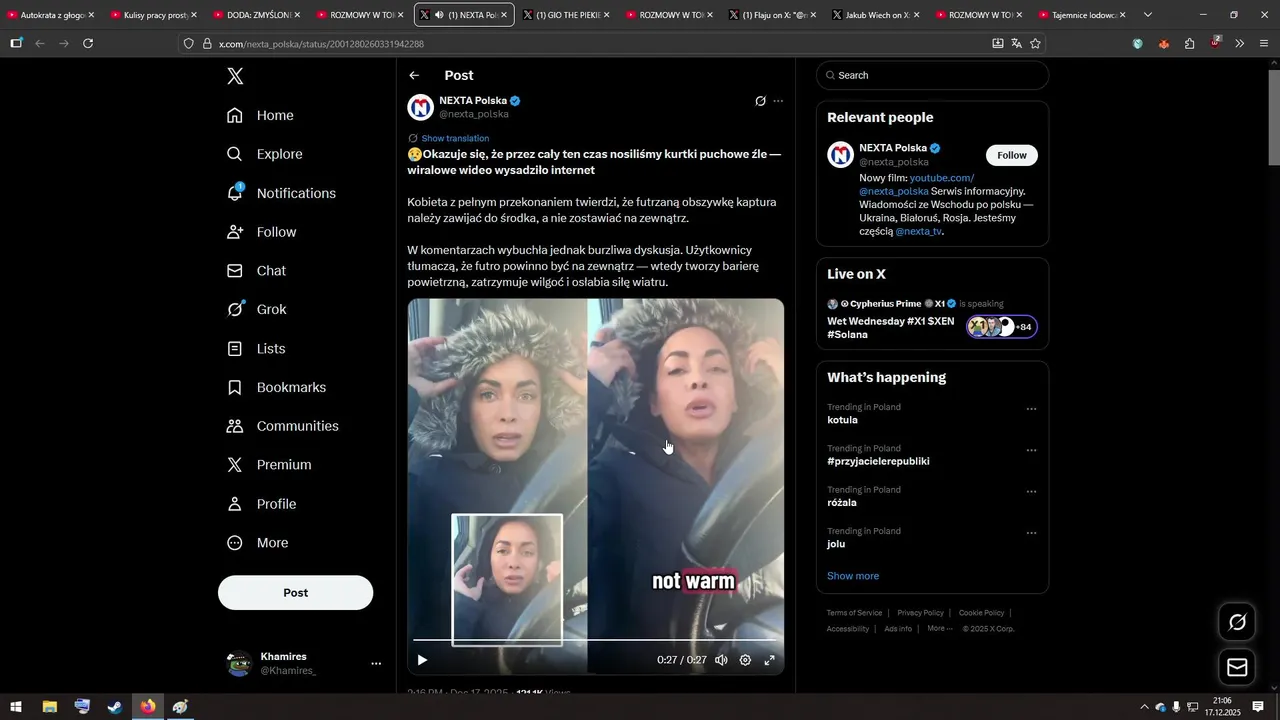Open browser extensions puzzle icon
The height and width of the screenshot is (720, 1280).
pyautogui.click(x=1189, y=43)
